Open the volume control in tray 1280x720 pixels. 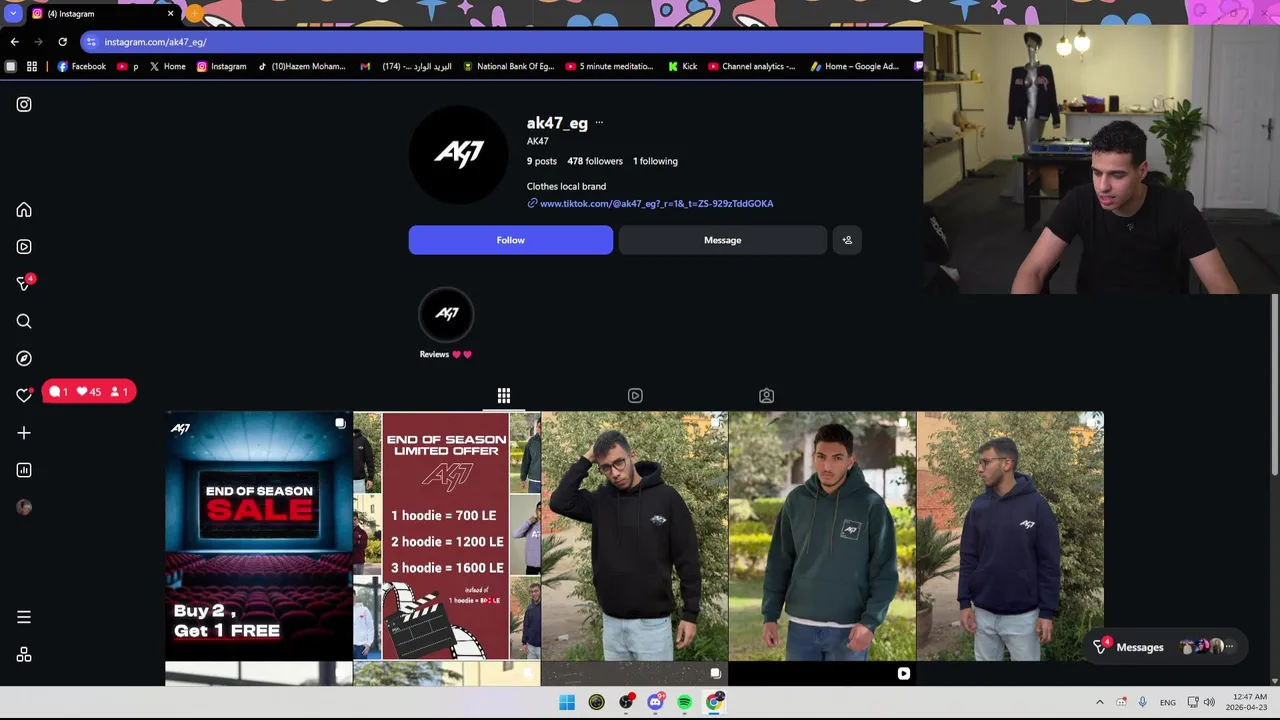(x=1209, y=702)
